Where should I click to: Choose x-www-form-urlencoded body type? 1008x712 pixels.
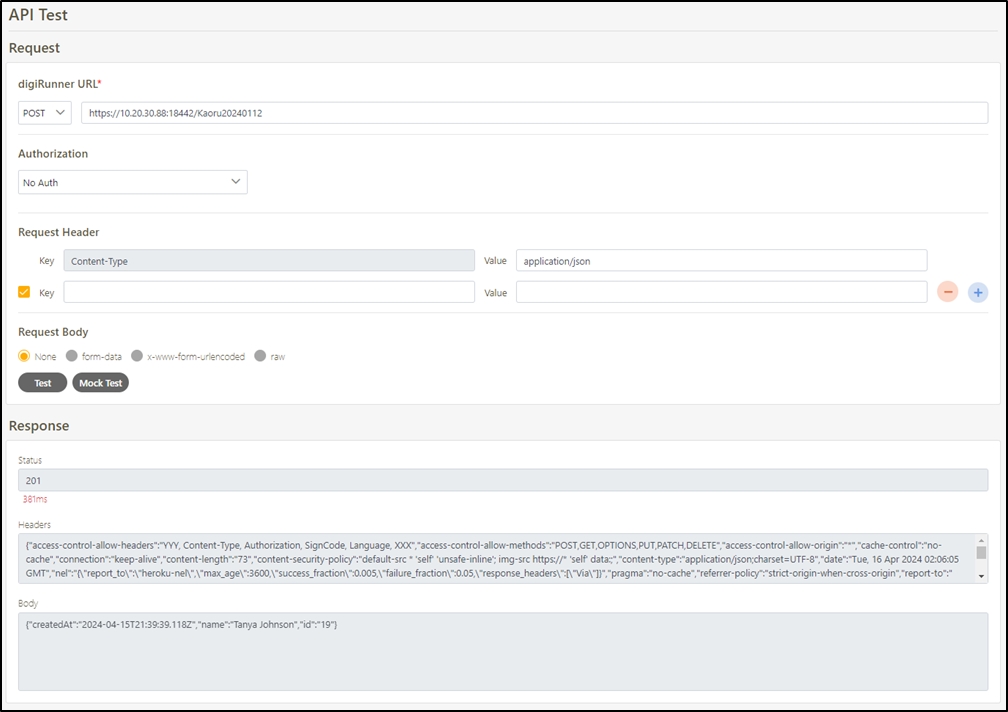pos(137,356)
